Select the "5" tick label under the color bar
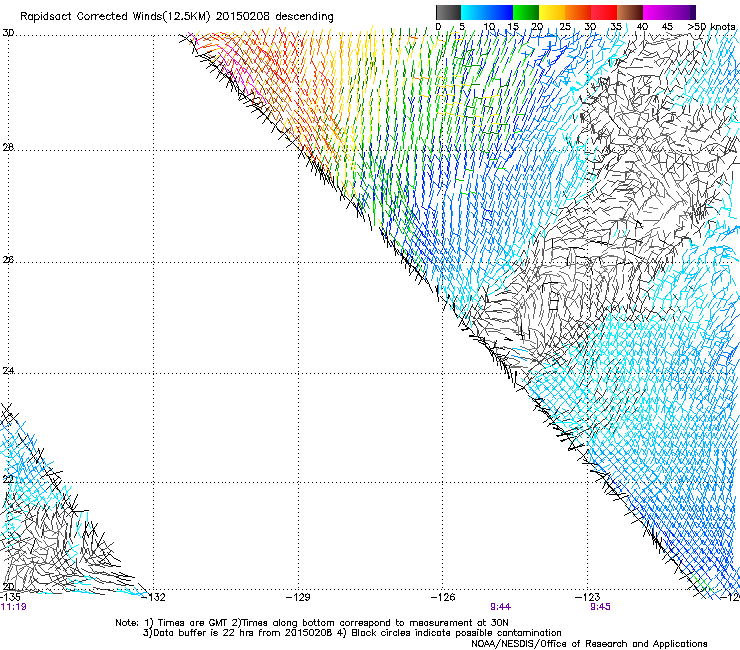740x650 pixels. [x=462, y=27]
